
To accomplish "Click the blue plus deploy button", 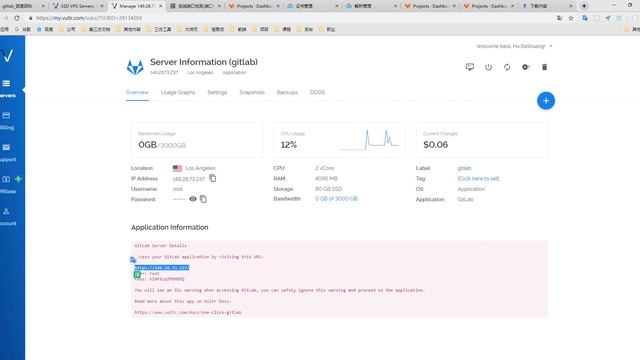I will pyautogui.click(x=546, y=101).
